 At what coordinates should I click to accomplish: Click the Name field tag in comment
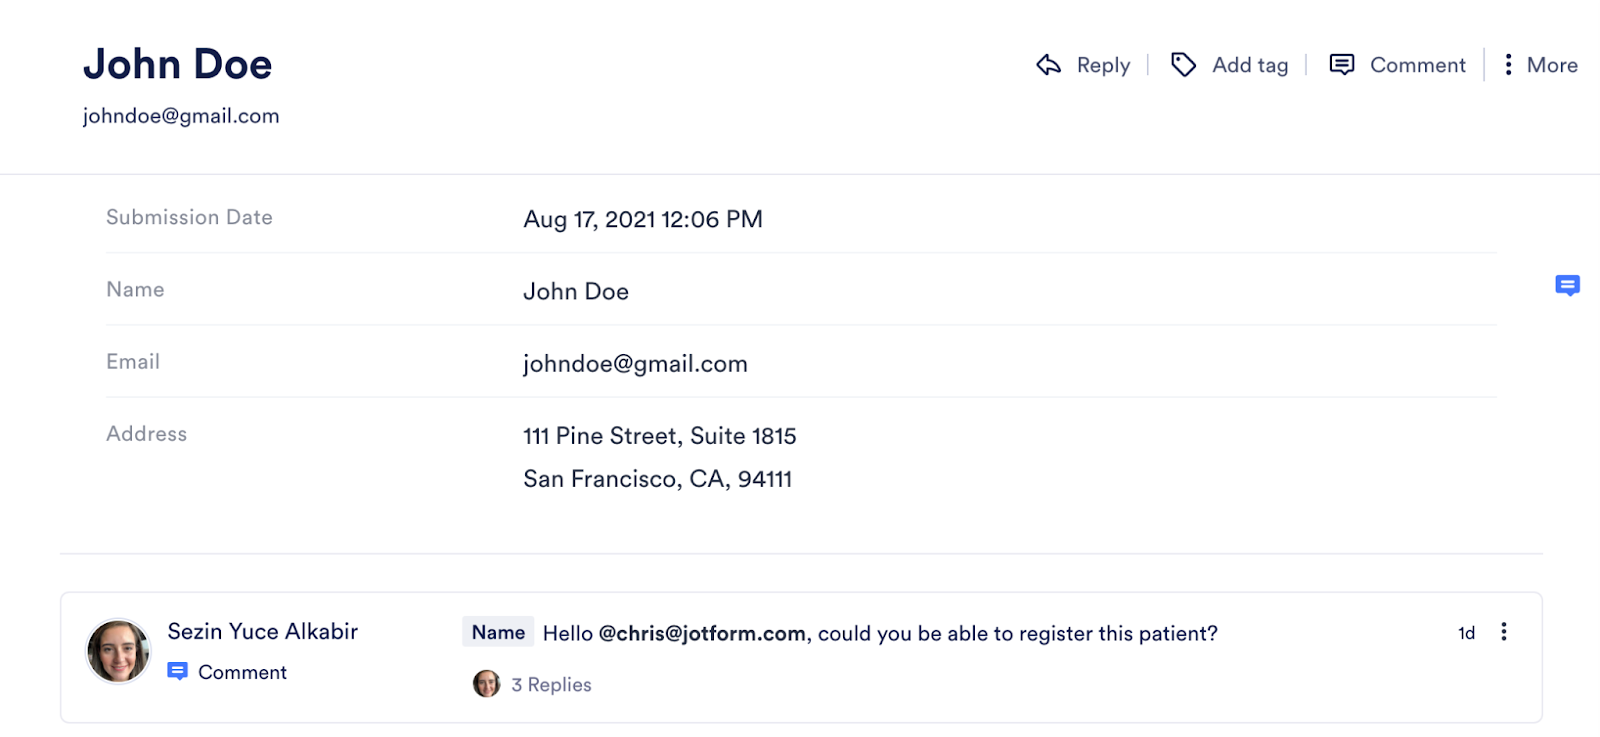click(x=498, y=632)
